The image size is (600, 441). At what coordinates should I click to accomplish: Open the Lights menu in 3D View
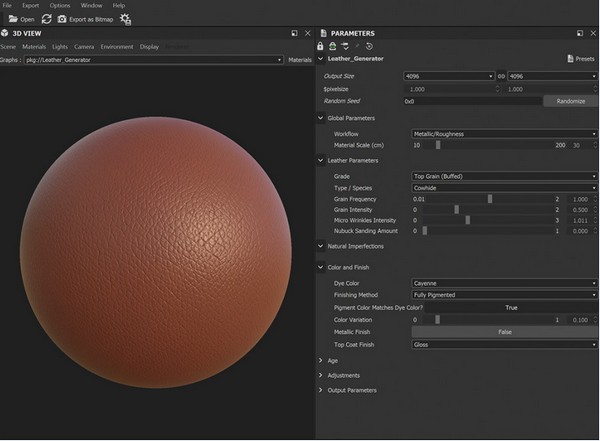tap(59, 47)
